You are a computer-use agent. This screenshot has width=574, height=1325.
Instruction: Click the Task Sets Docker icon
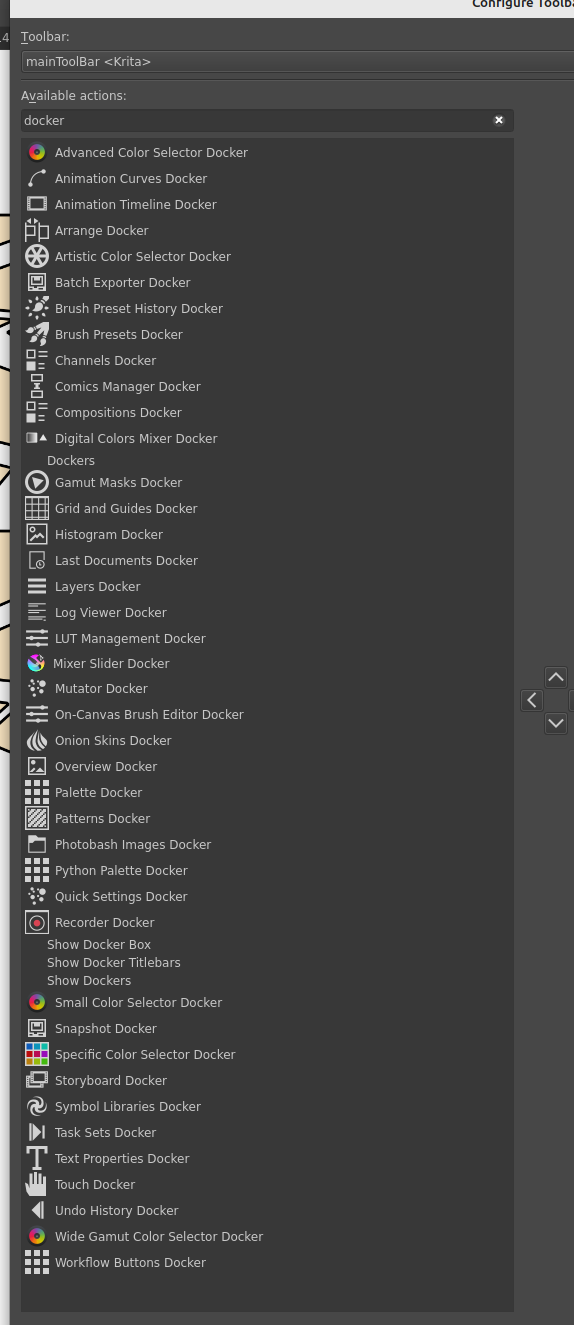(37, 1133)
